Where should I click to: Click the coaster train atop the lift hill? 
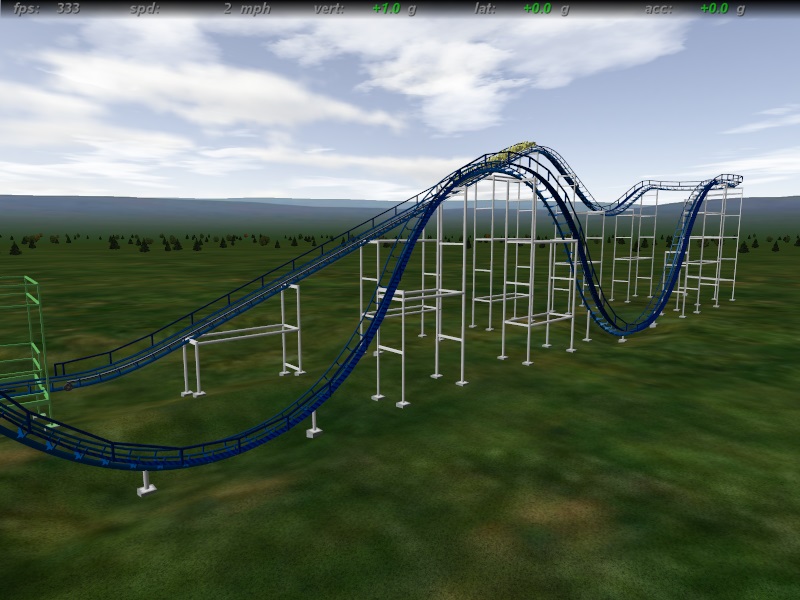point(517,149)
